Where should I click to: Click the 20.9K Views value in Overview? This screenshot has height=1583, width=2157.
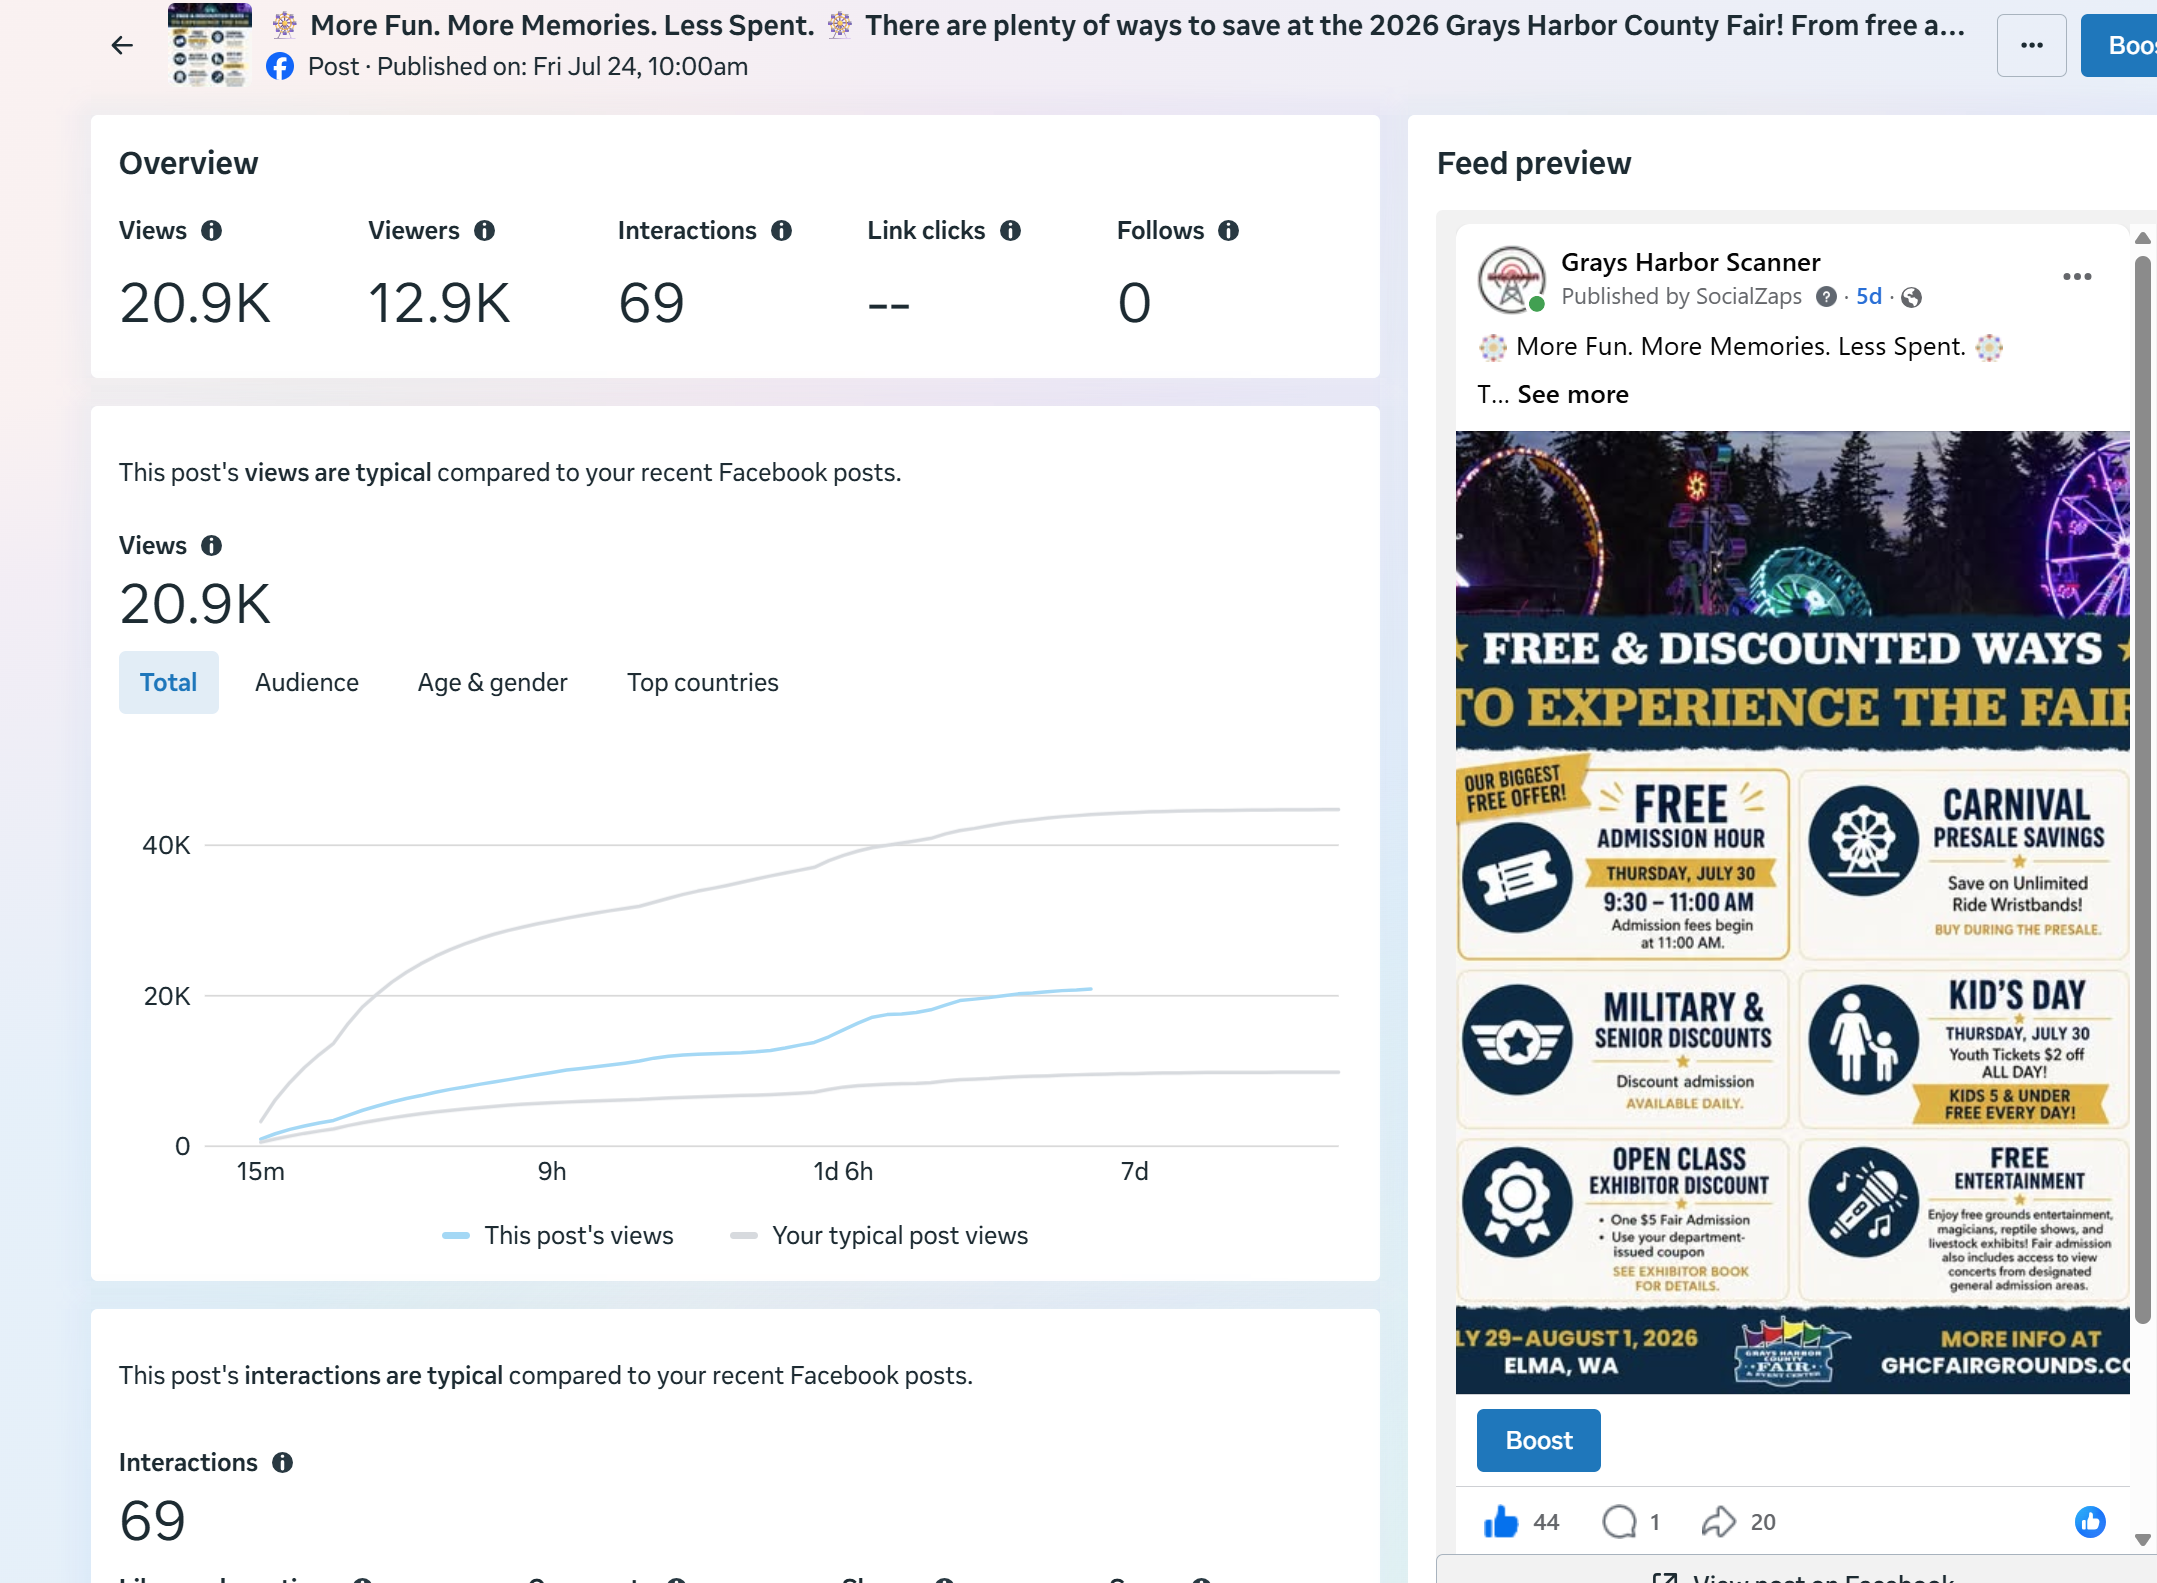[x=195, y=303]
